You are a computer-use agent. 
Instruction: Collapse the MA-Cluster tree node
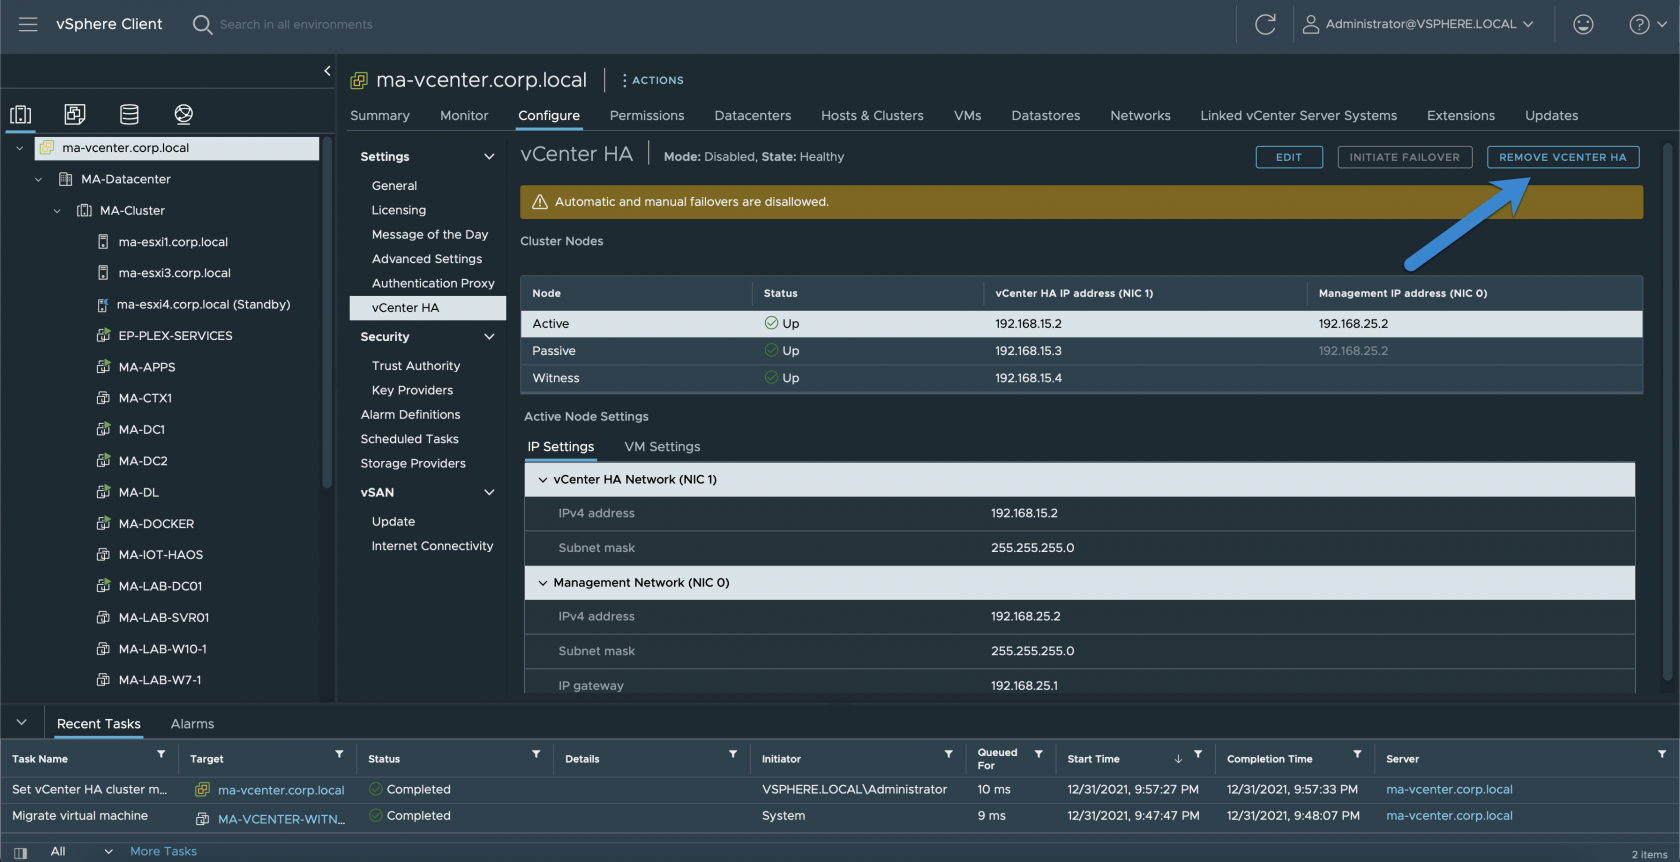pos(57,210)
